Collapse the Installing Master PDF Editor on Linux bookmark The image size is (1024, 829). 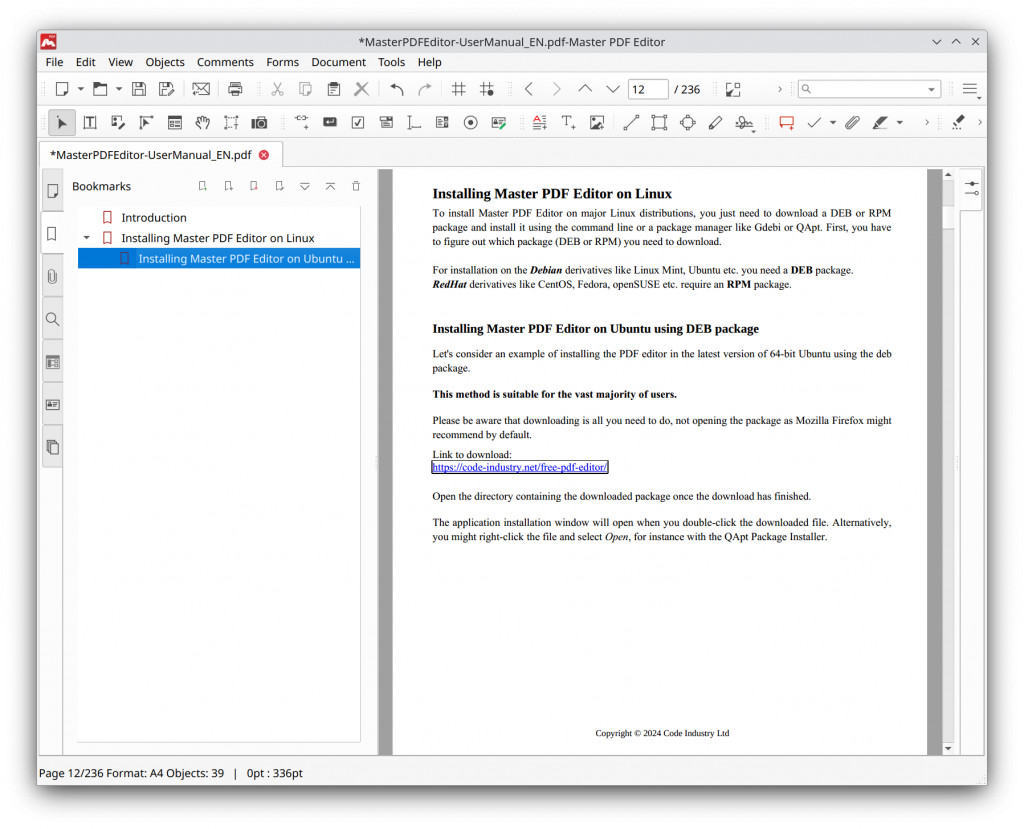click(86, 238)
